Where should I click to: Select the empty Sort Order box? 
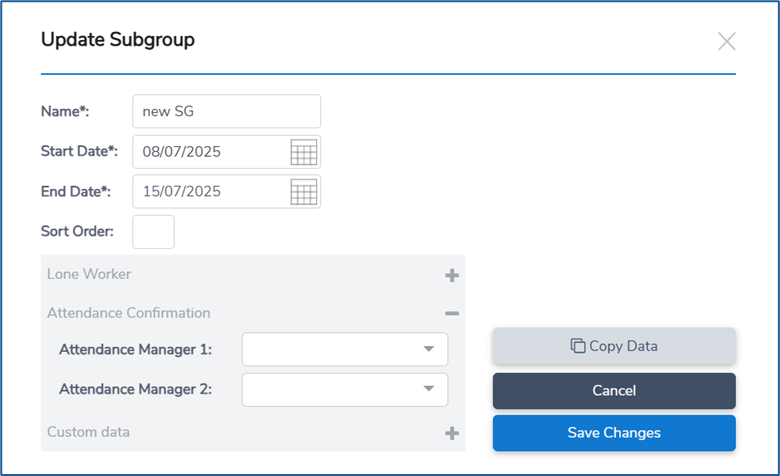[153, 232]
